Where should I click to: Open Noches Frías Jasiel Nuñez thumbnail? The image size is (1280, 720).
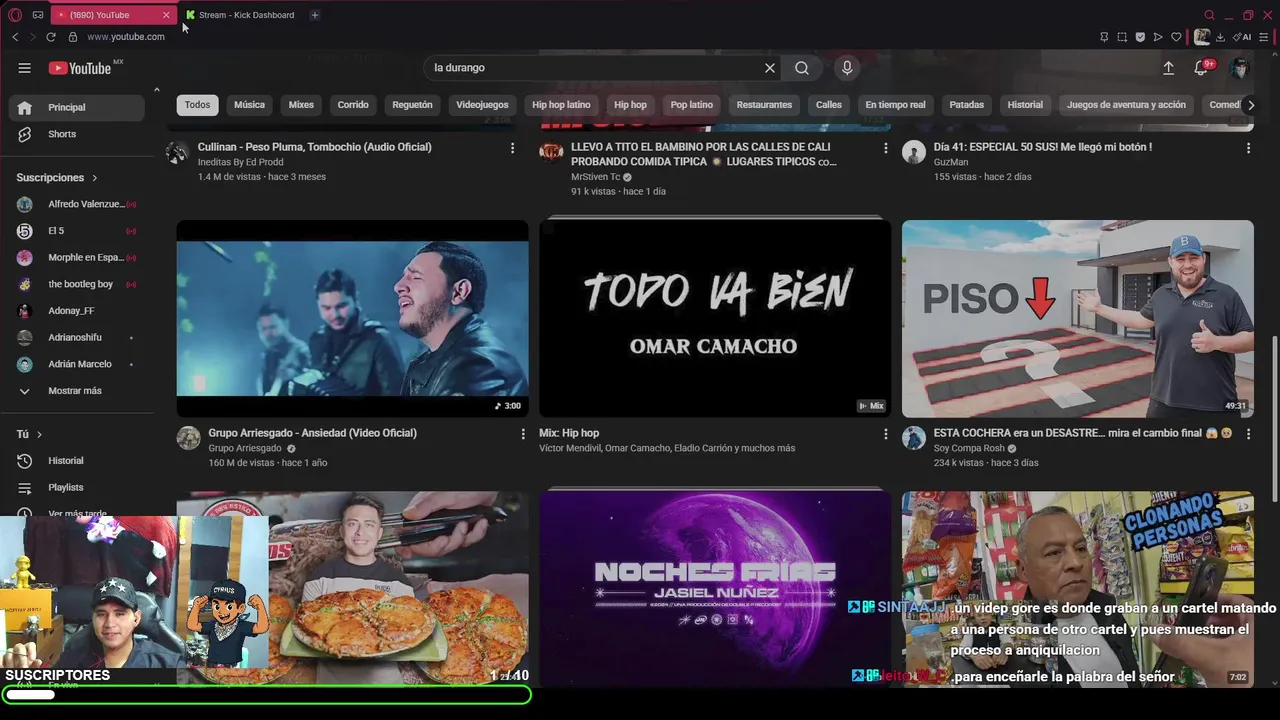click(x=715, y=588)
